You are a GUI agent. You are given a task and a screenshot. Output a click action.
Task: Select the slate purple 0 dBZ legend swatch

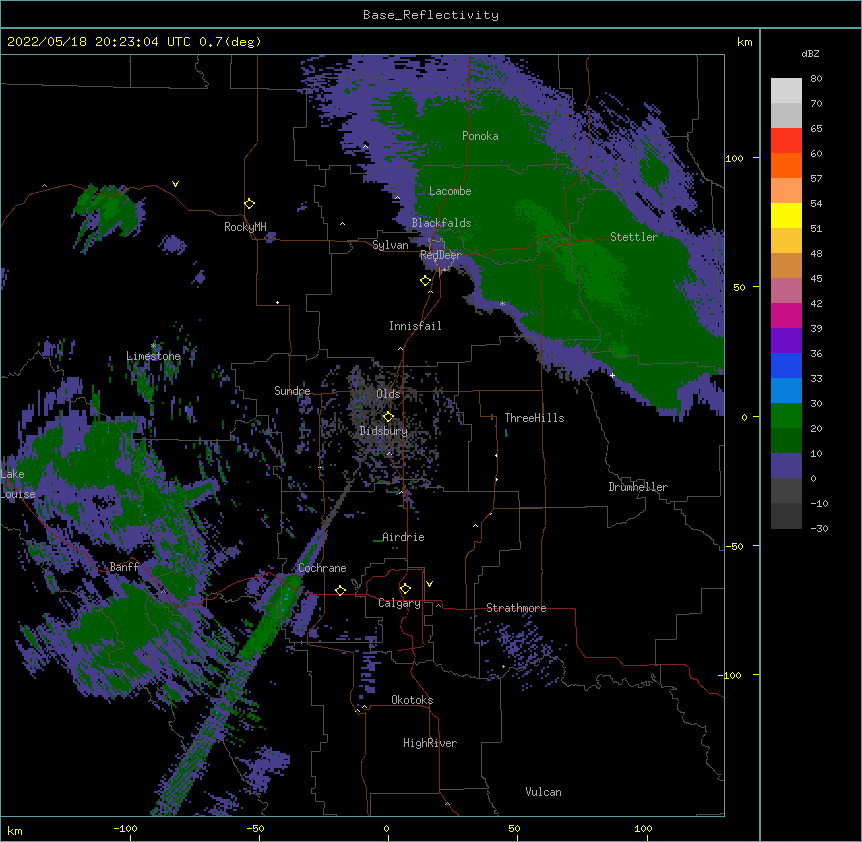coord(786,465)
